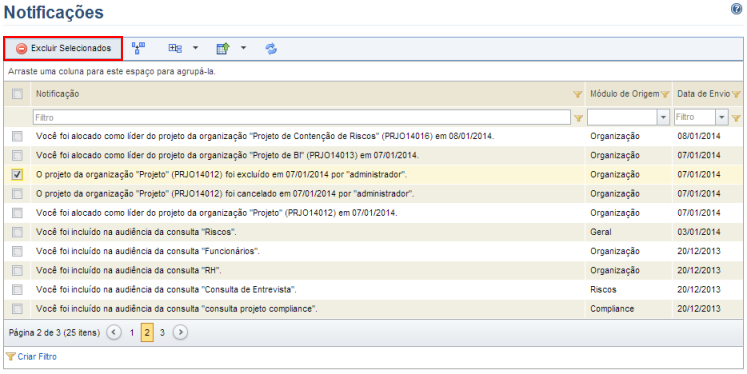Click the "foi excluído em 07/01/2014" notification text
747x374 pixels.
point(222,174)
